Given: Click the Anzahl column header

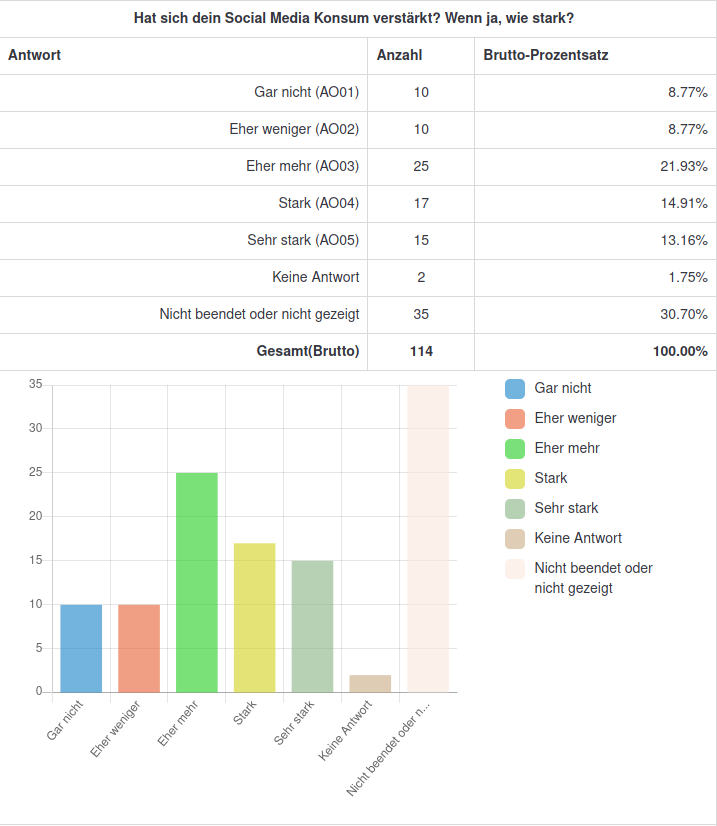Looking at the screenshot, I should [x=399, y=56].
